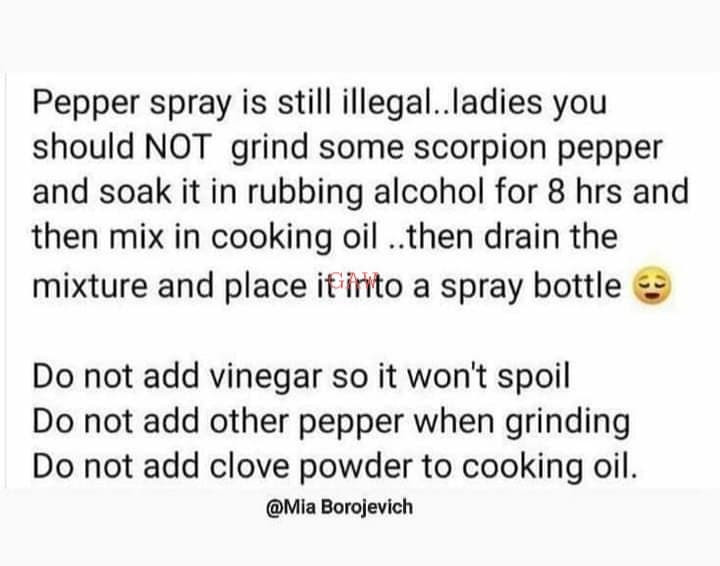
Task: Select the words Pepper spray at top
Action: pos(132,103)
